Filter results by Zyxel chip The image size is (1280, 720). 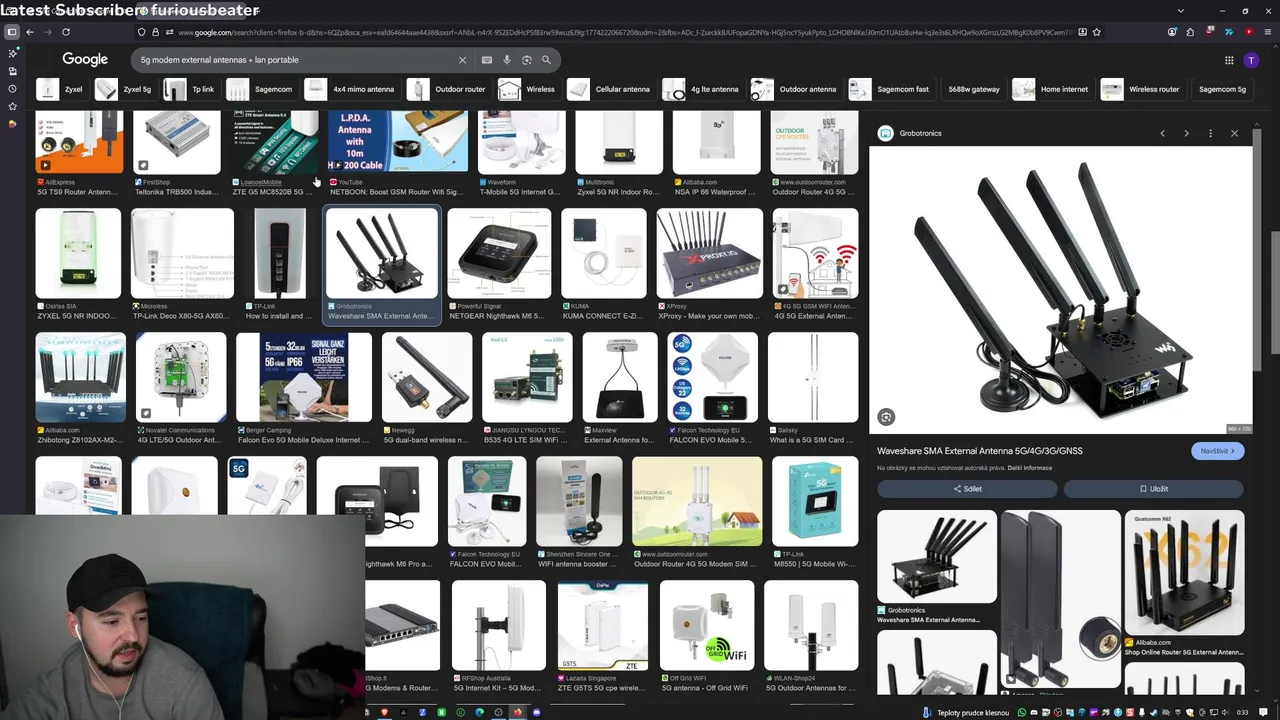coord(62,89)
